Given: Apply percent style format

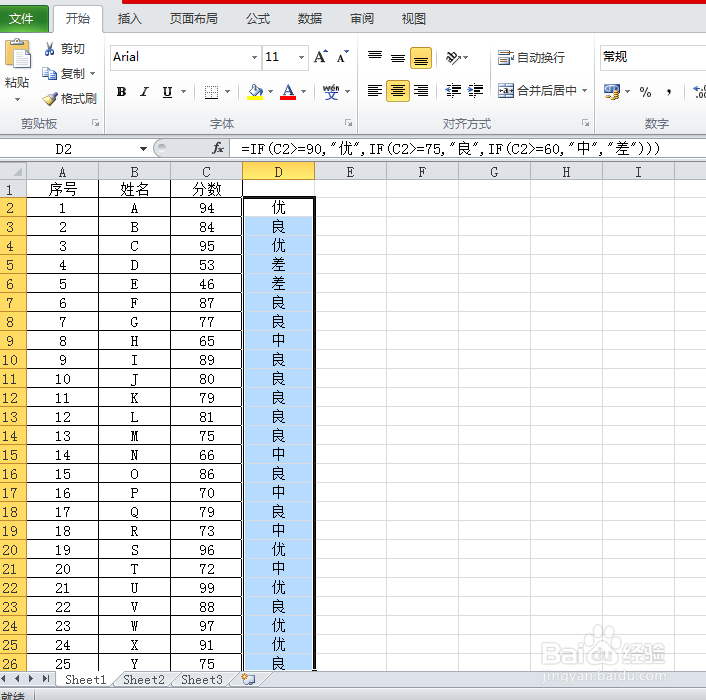Looking at the screenshot, I should [645, 92].
